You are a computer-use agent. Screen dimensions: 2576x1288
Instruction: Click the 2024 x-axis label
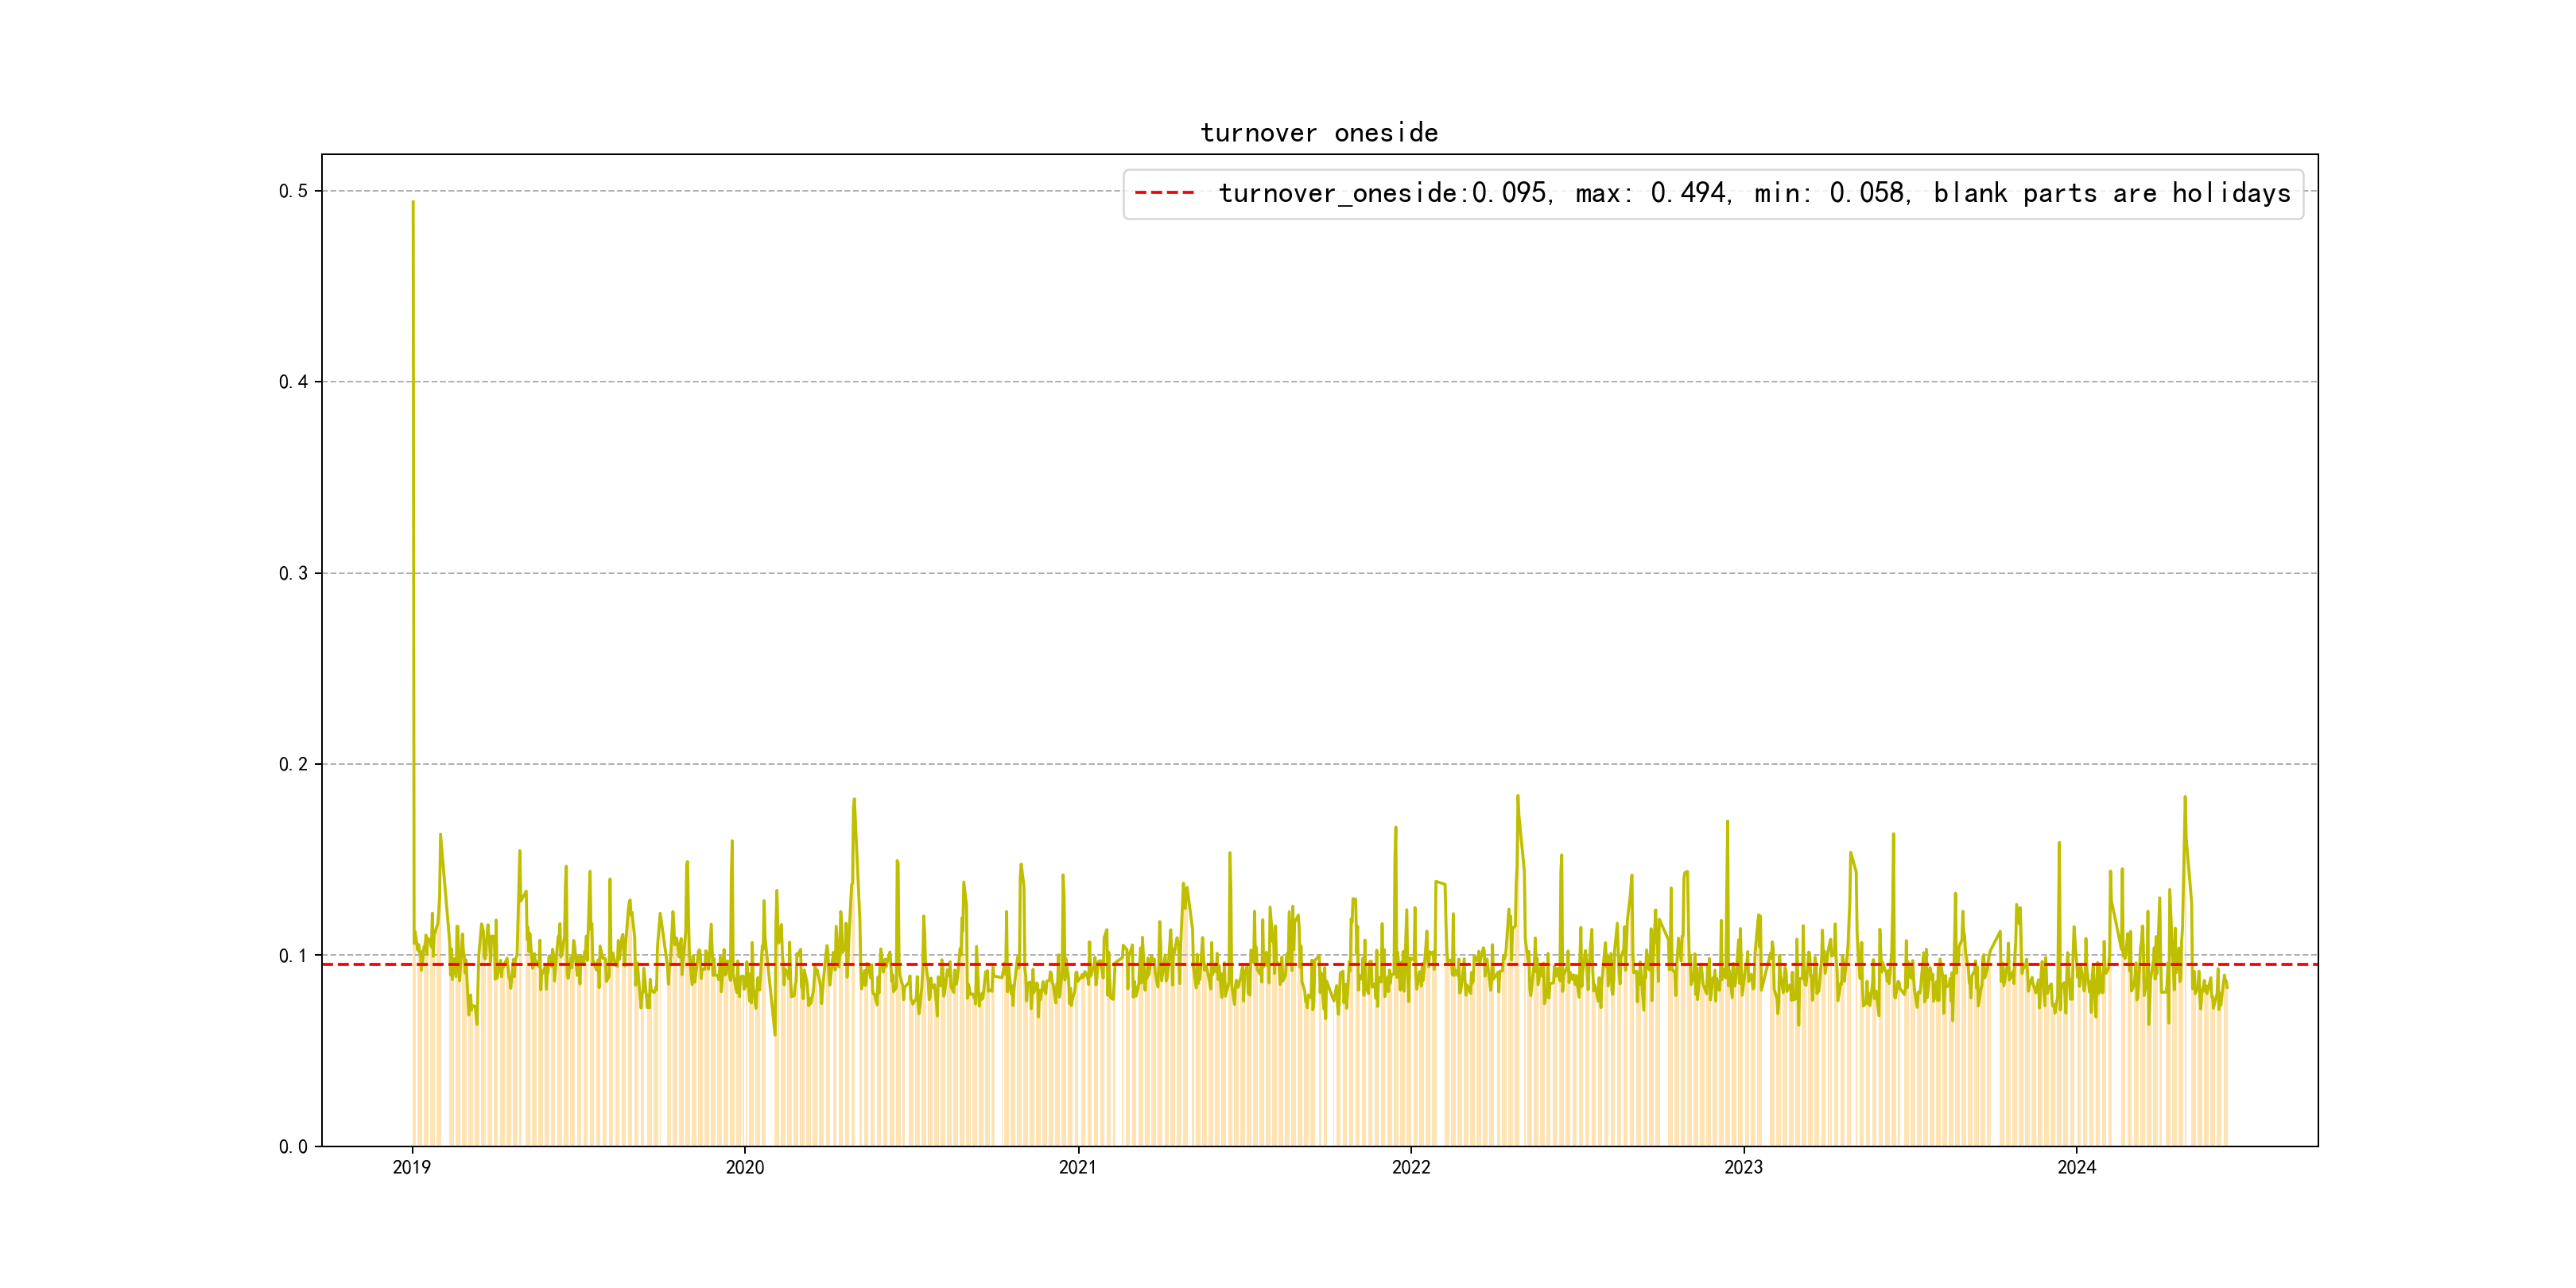(2076, 1167)
